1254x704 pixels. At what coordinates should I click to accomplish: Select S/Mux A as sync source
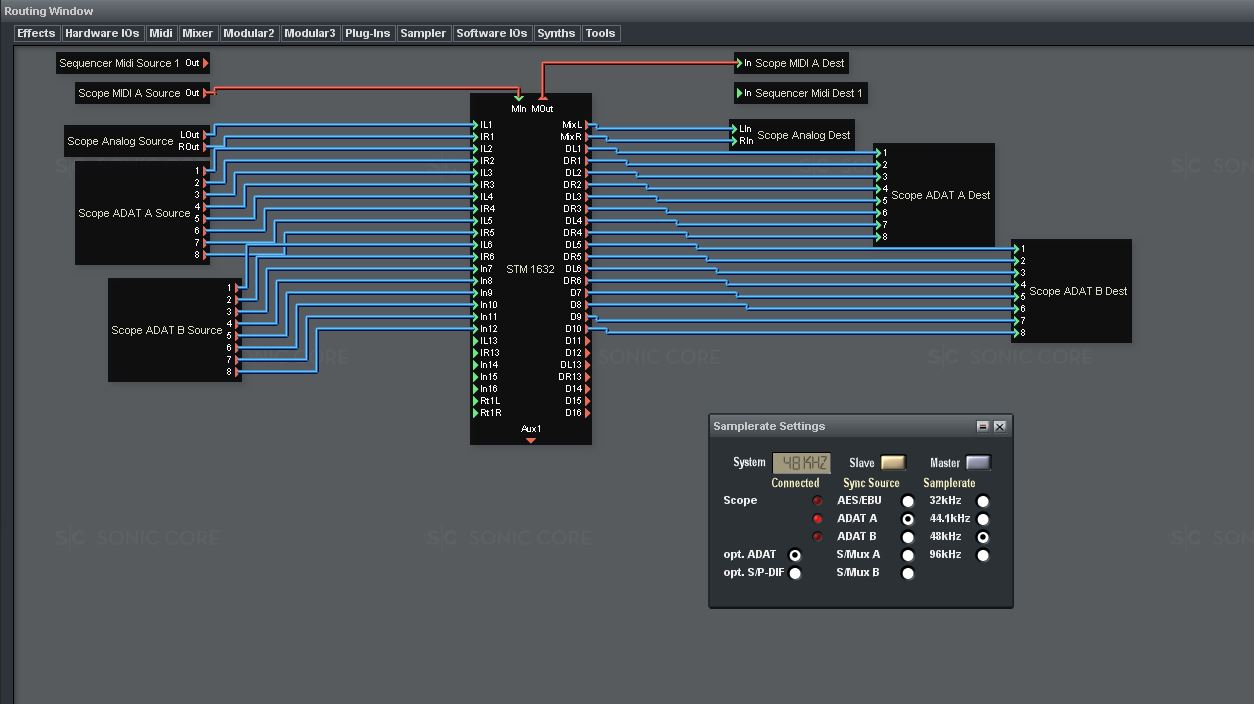(908, 555)
